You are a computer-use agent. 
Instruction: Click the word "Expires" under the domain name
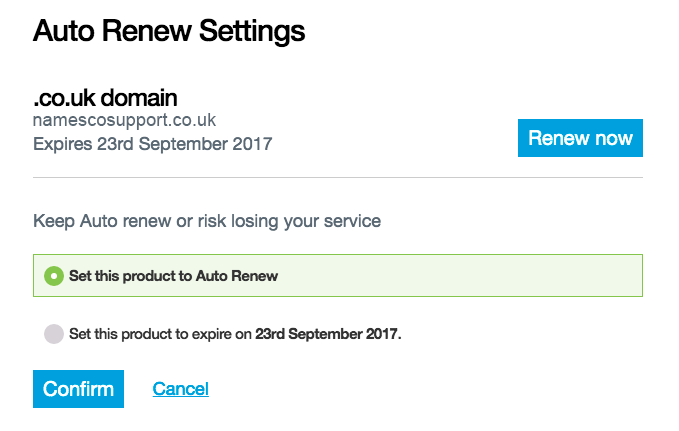click(x=63, y=144)
